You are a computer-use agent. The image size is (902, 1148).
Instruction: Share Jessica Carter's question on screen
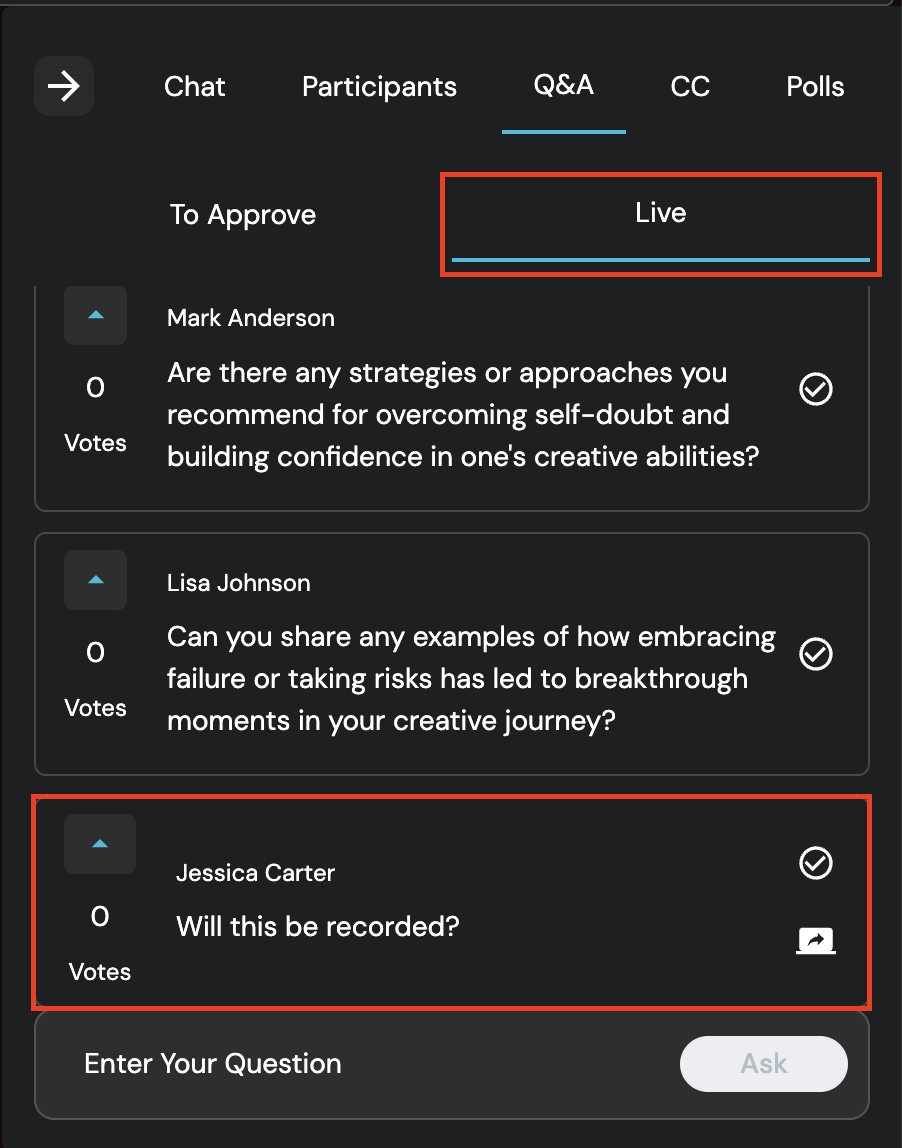tap(816, 940)
